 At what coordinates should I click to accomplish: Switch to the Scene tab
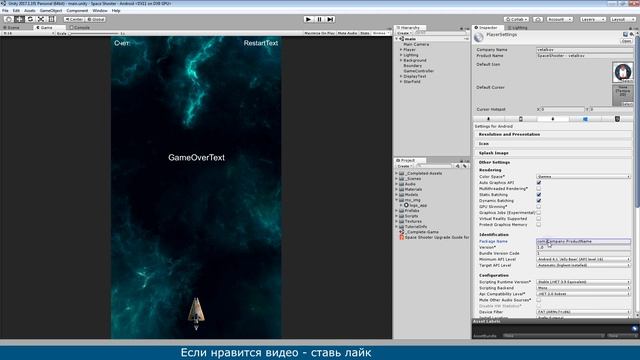[x=12, y=27]
